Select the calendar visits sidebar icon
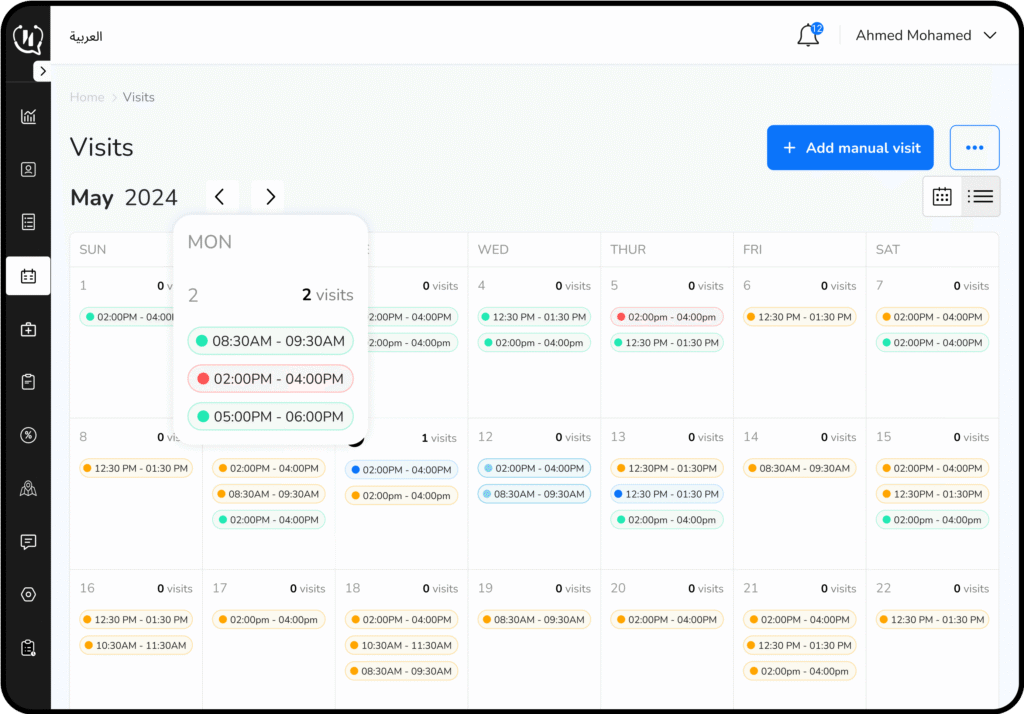 28,276
